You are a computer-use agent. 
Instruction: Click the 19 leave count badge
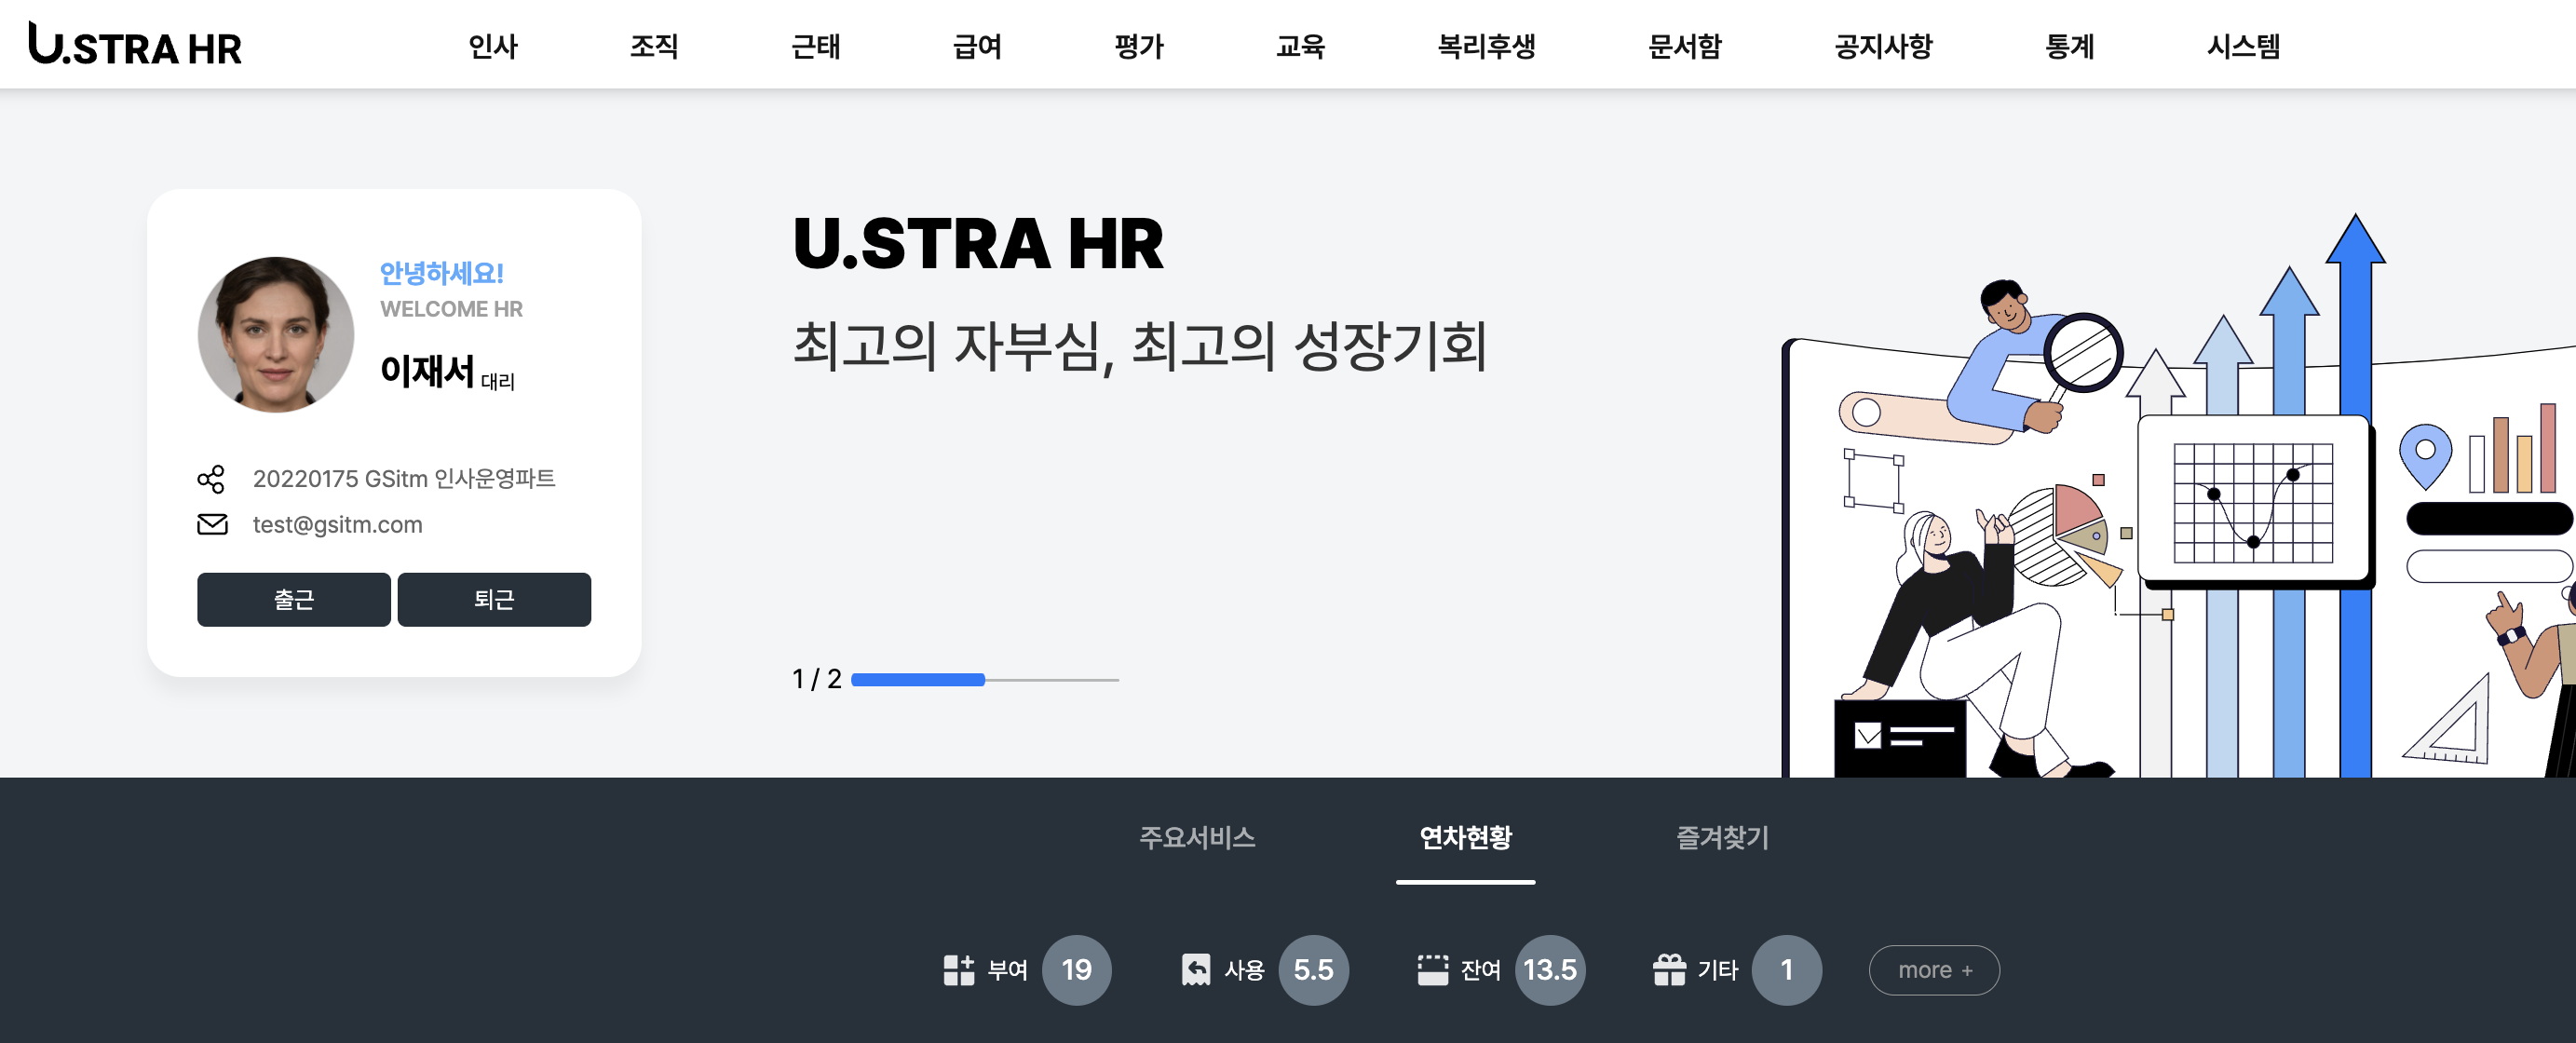(1075, 969)
